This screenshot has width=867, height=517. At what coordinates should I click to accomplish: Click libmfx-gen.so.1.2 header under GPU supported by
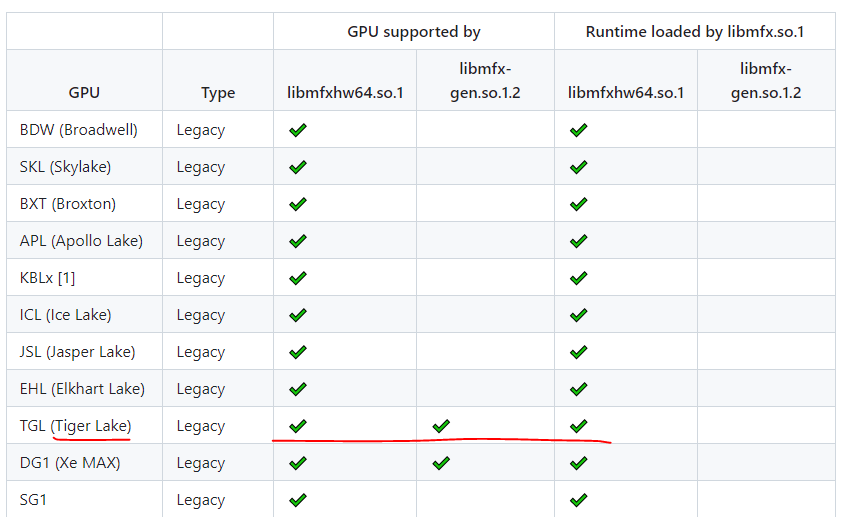tap(485, 81)
